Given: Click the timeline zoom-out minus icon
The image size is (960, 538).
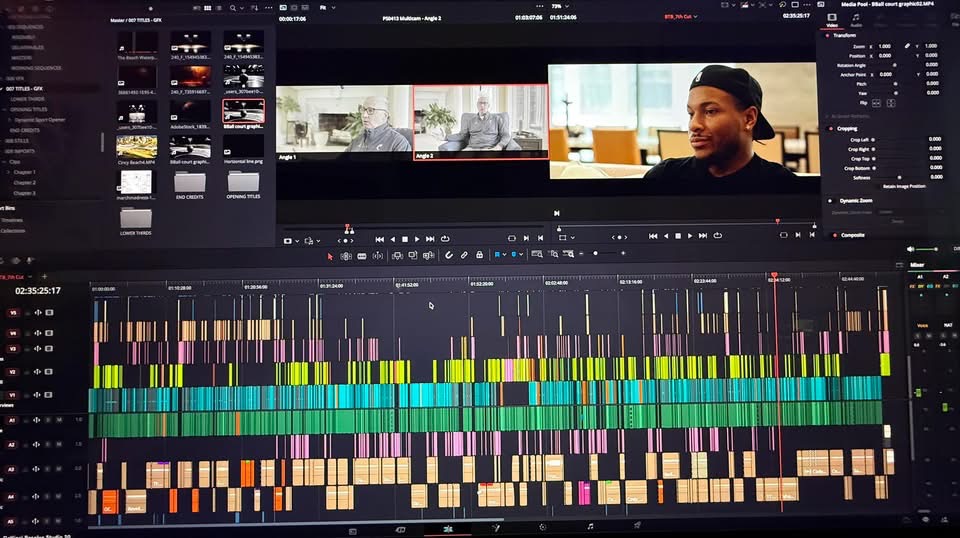Looking at the screenshot, I should pyautogui.click(x=581, y=254).
